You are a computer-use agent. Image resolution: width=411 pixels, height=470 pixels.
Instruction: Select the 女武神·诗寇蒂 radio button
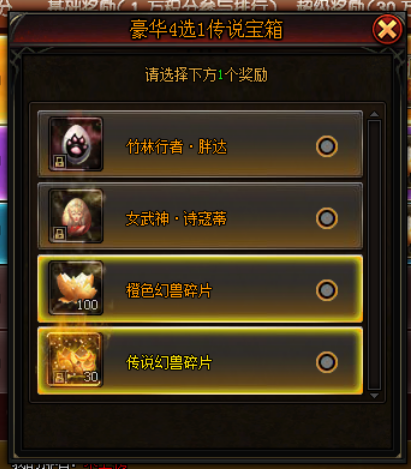tap(327, 218)
